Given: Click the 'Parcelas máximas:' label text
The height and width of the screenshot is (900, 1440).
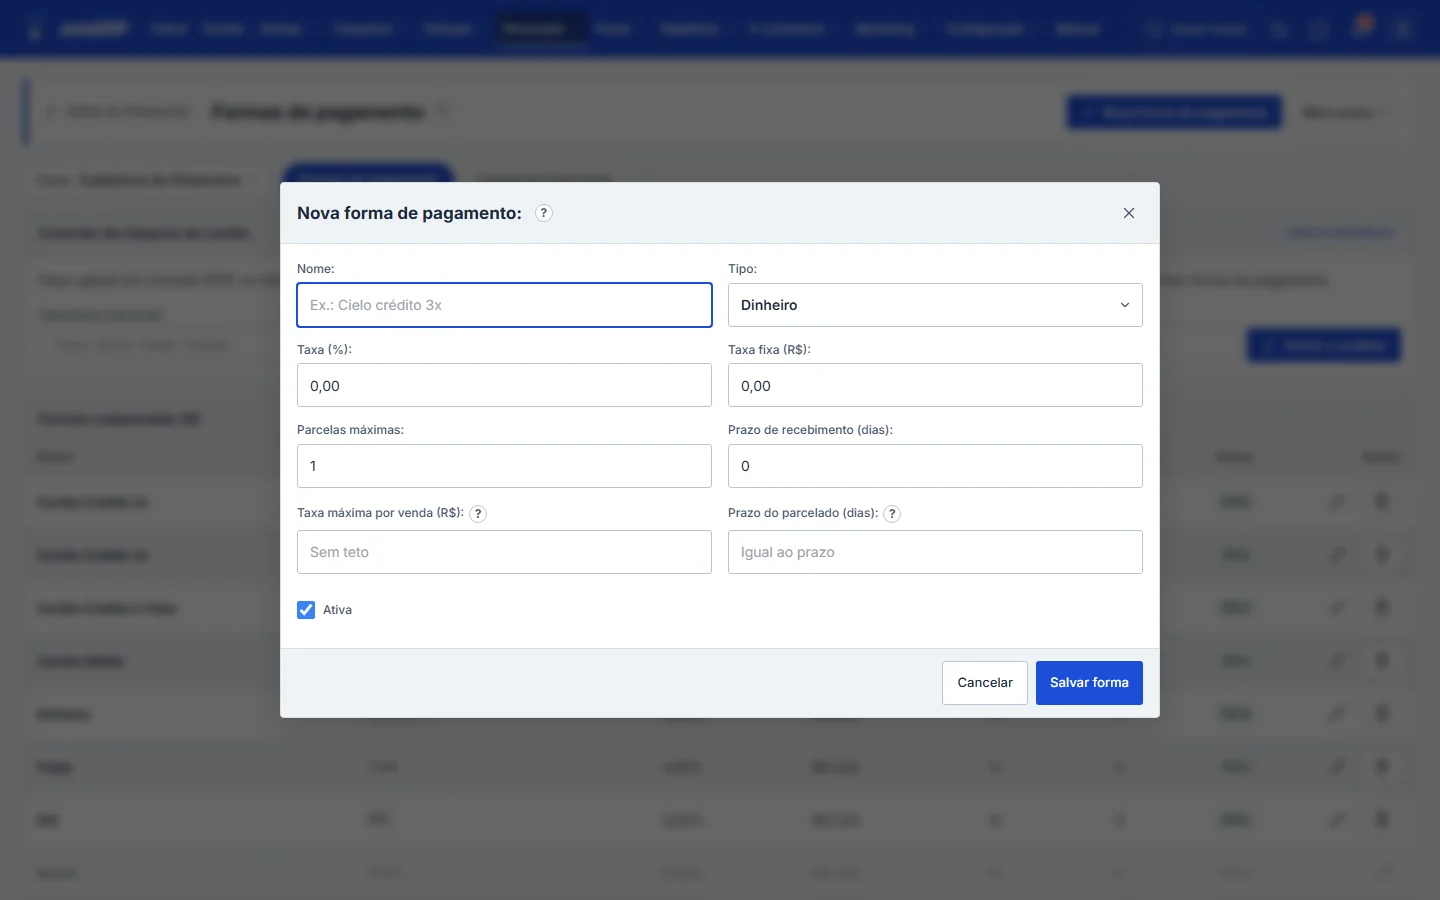Looking at the screenshot, I should click(x=350, y=430).
